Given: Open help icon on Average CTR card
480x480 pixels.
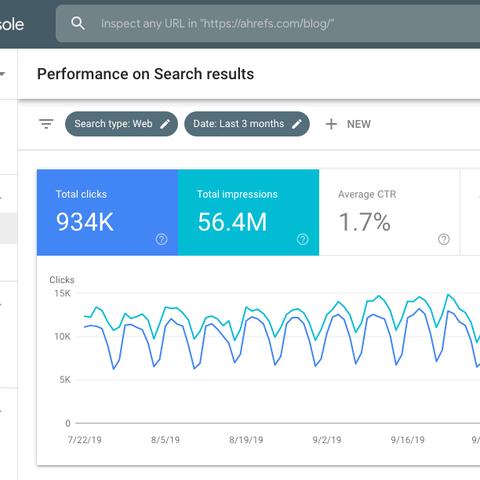Looking at the screenshot, I should point(444,239).
